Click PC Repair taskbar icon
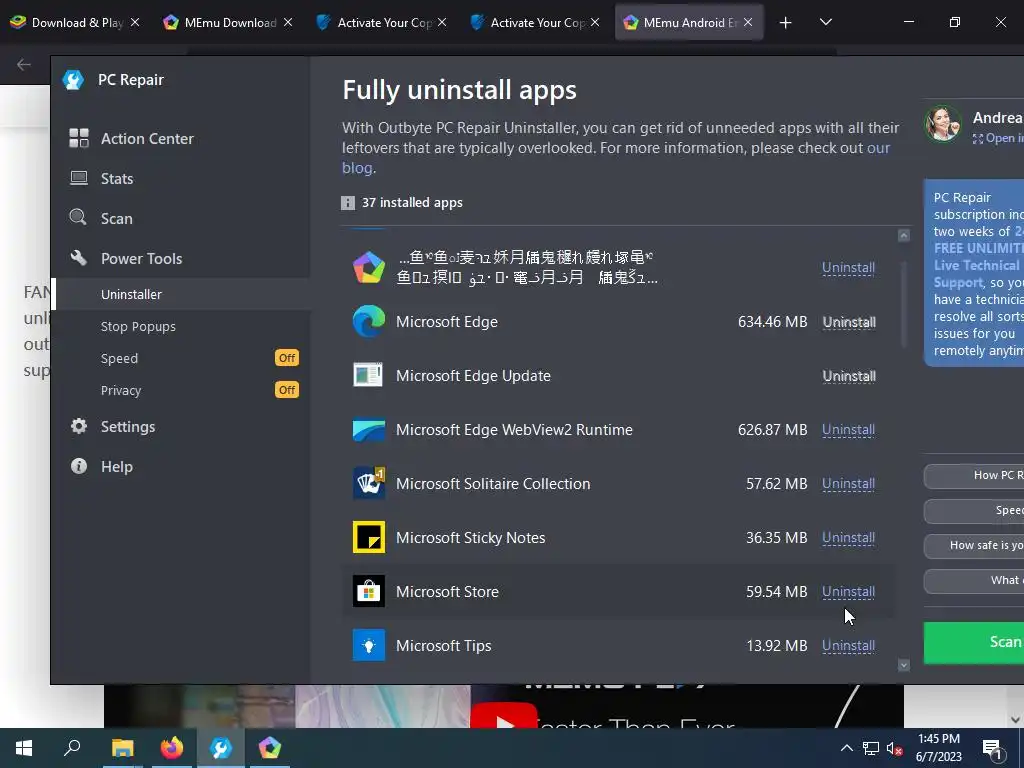 point(221,748)
